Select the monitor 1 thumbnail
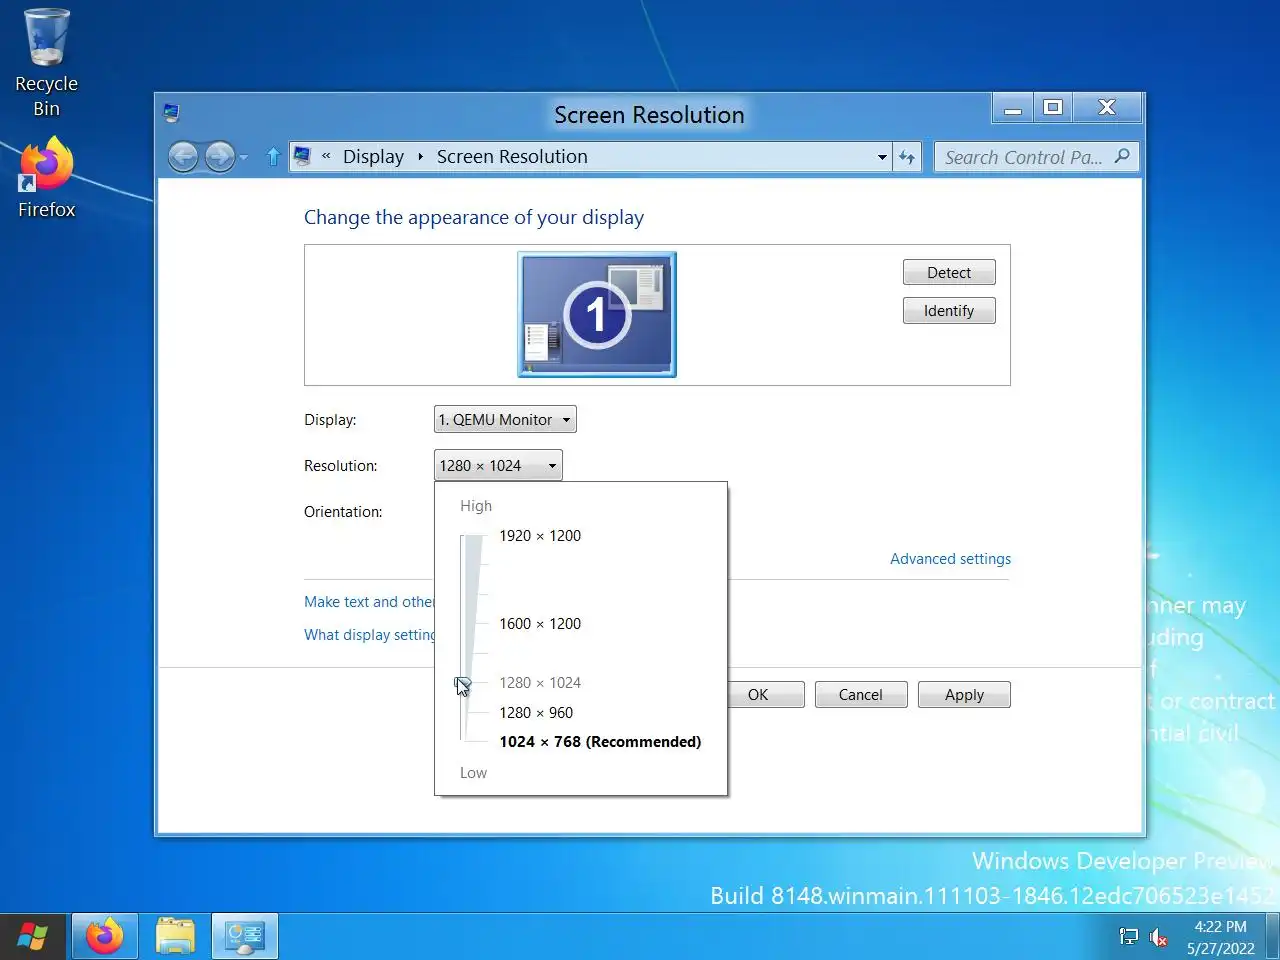1280x960 pixels. (597, 314)
